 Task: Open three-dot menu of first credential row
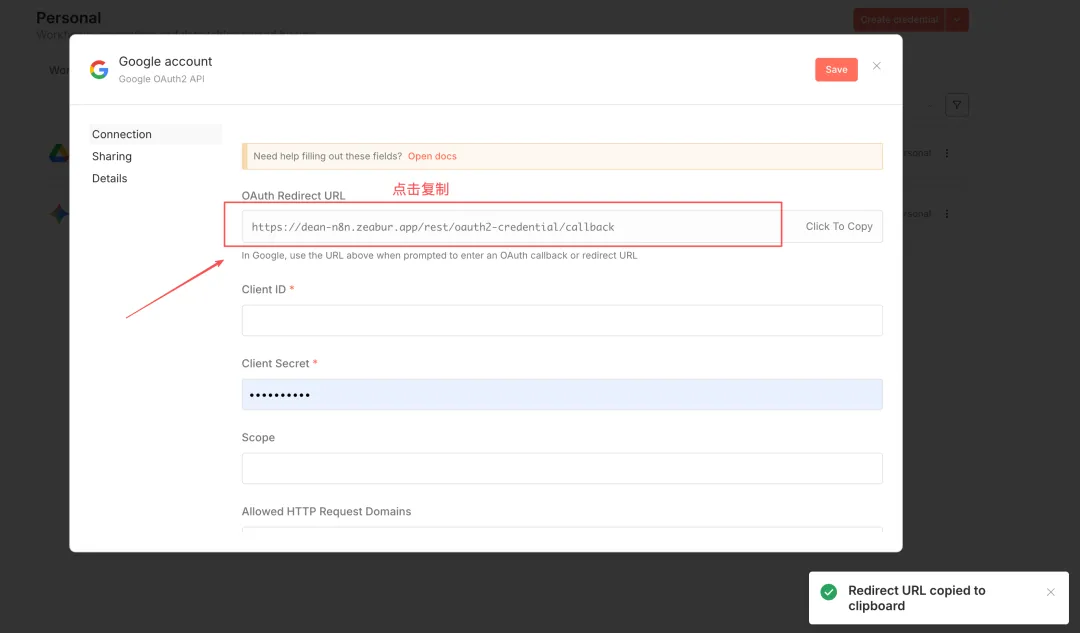[x=947, y=153]
